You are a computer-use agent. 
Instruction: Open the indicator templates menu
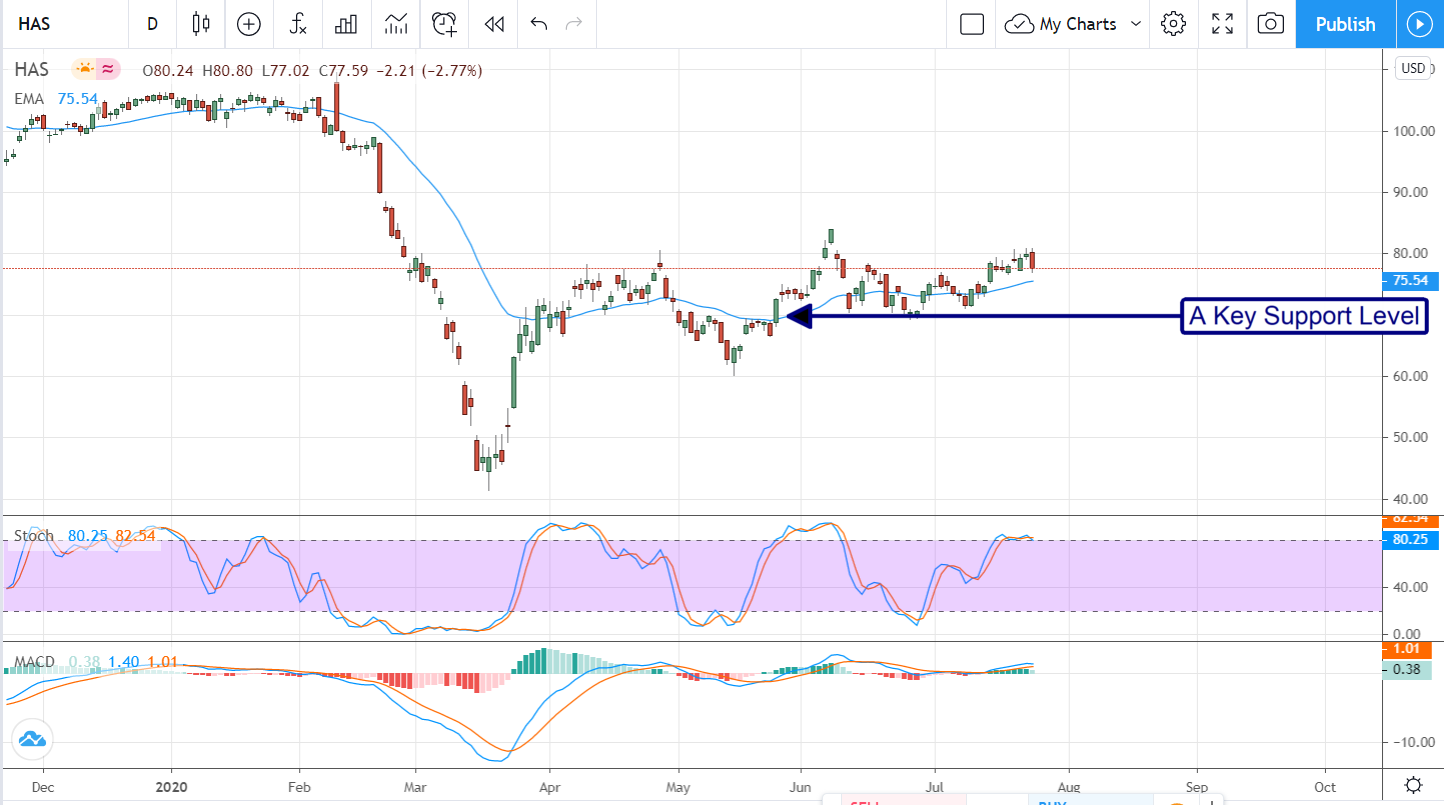(396, 24)
